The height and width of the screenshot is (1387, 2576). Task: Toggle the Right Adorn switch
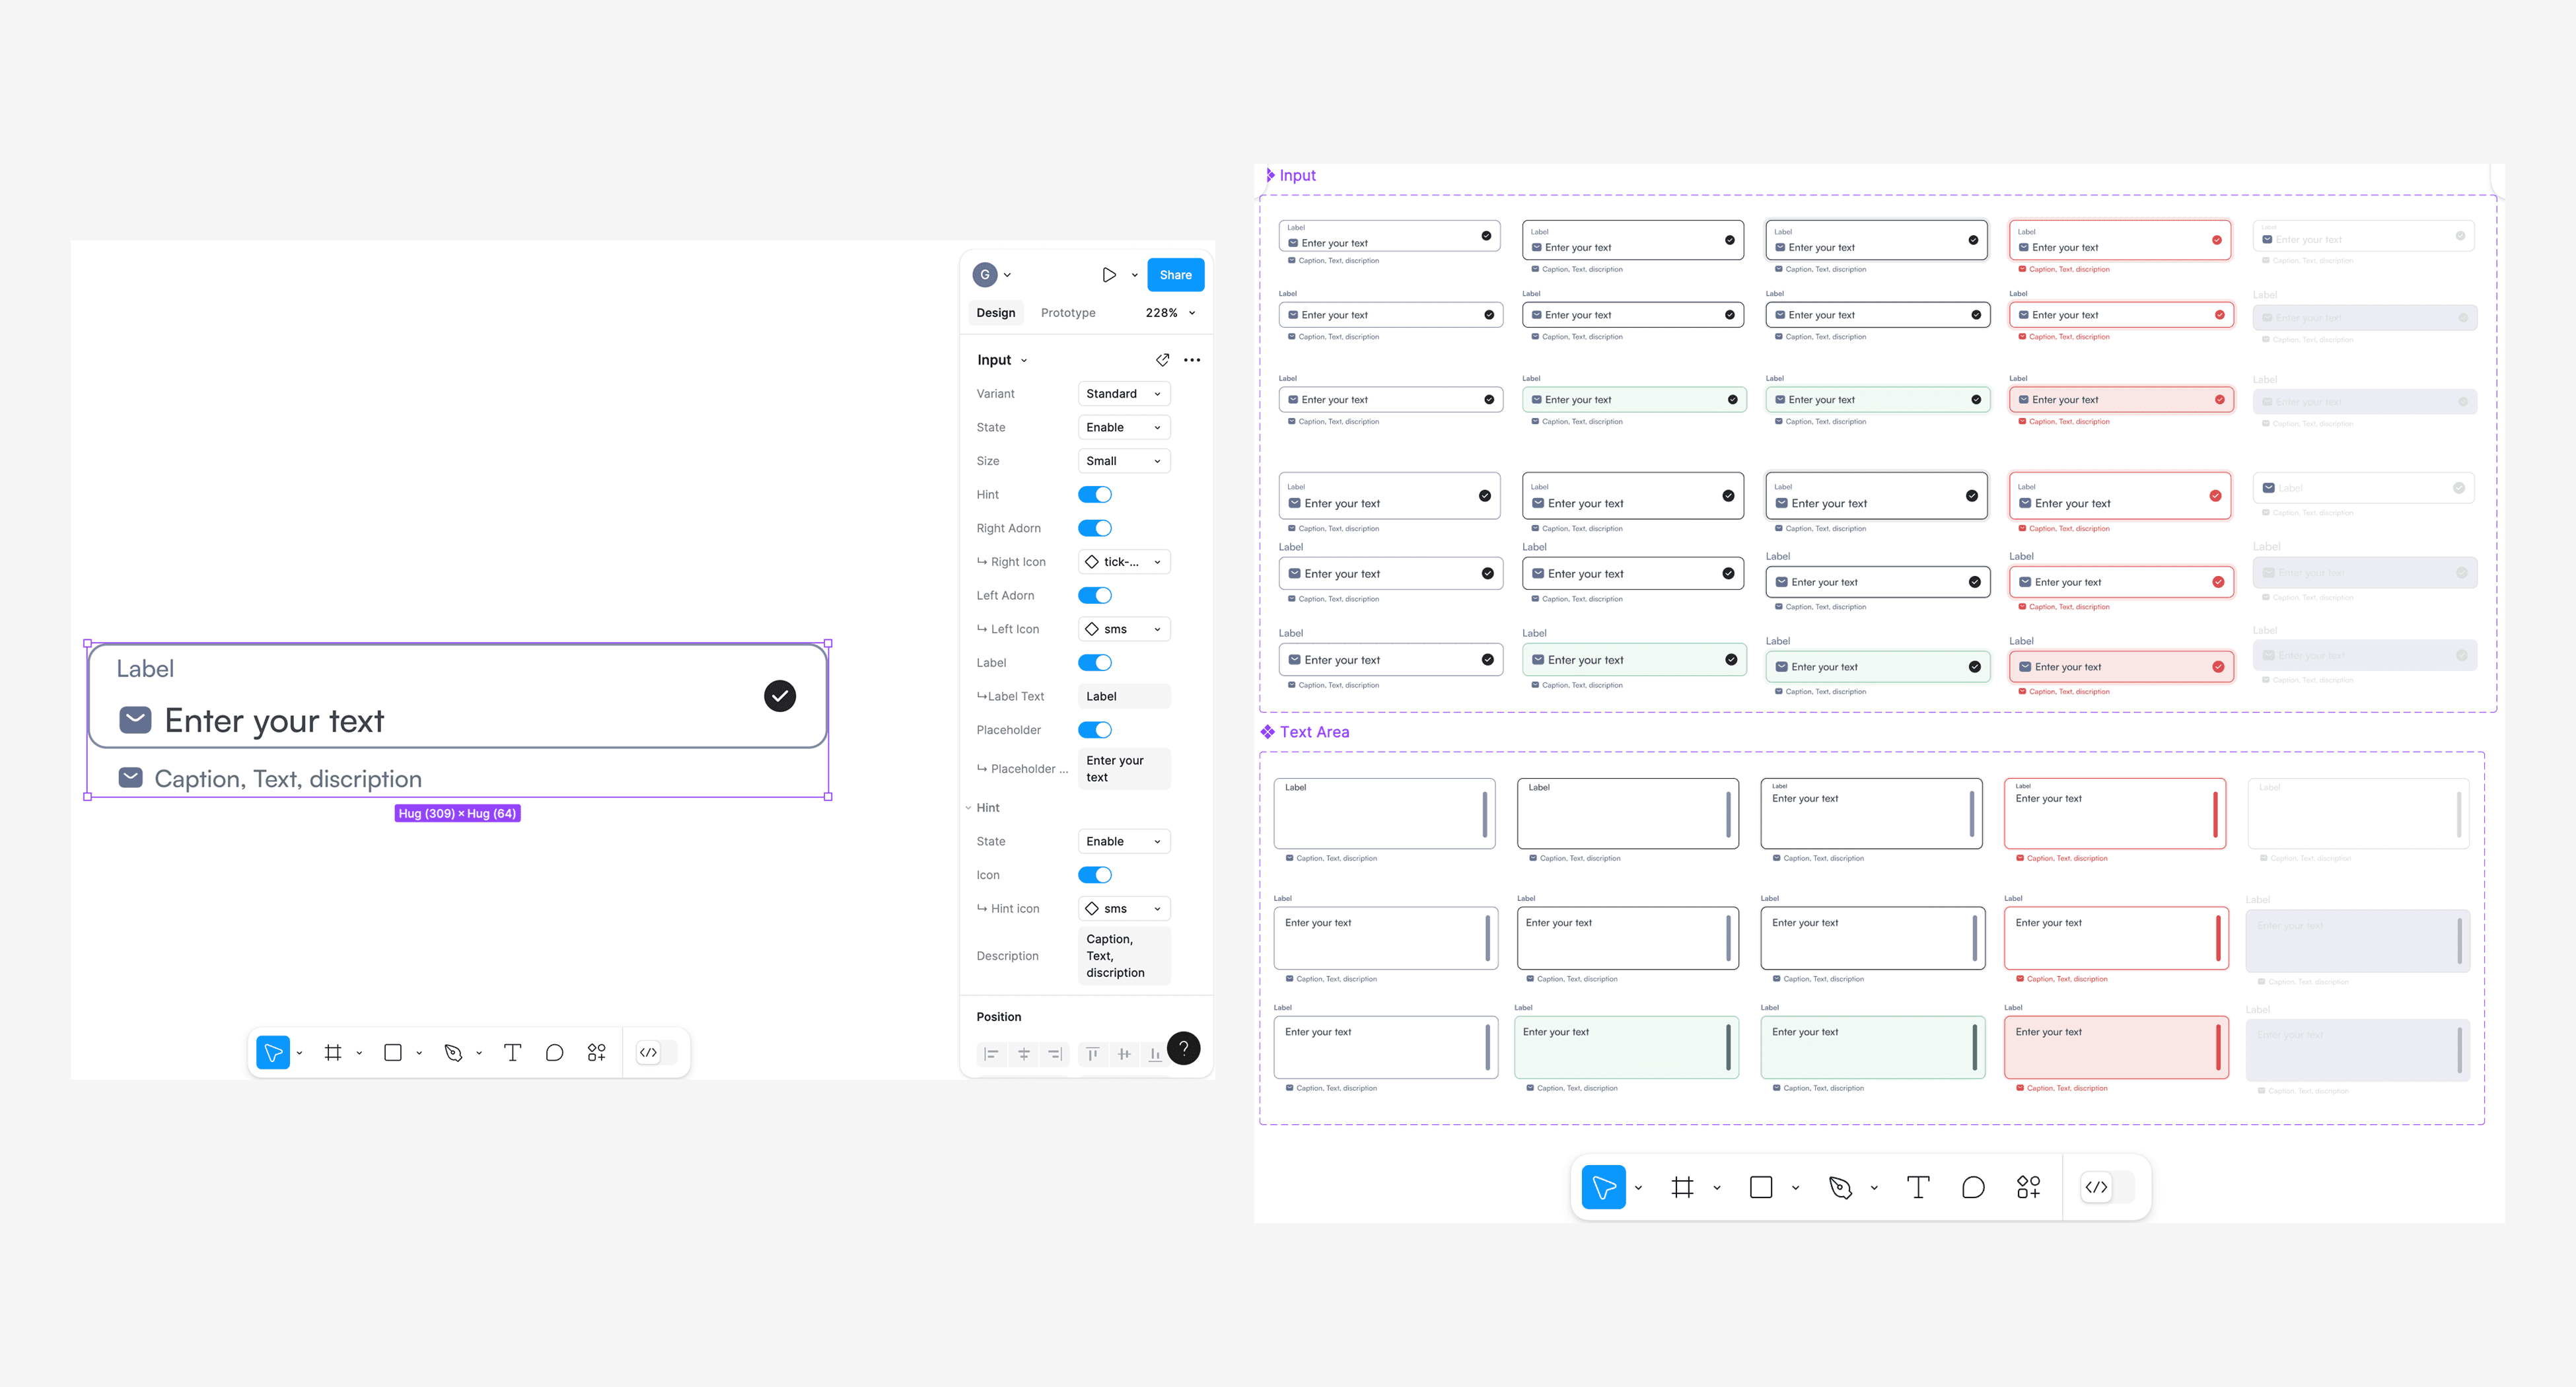(x=1094, y=528)
